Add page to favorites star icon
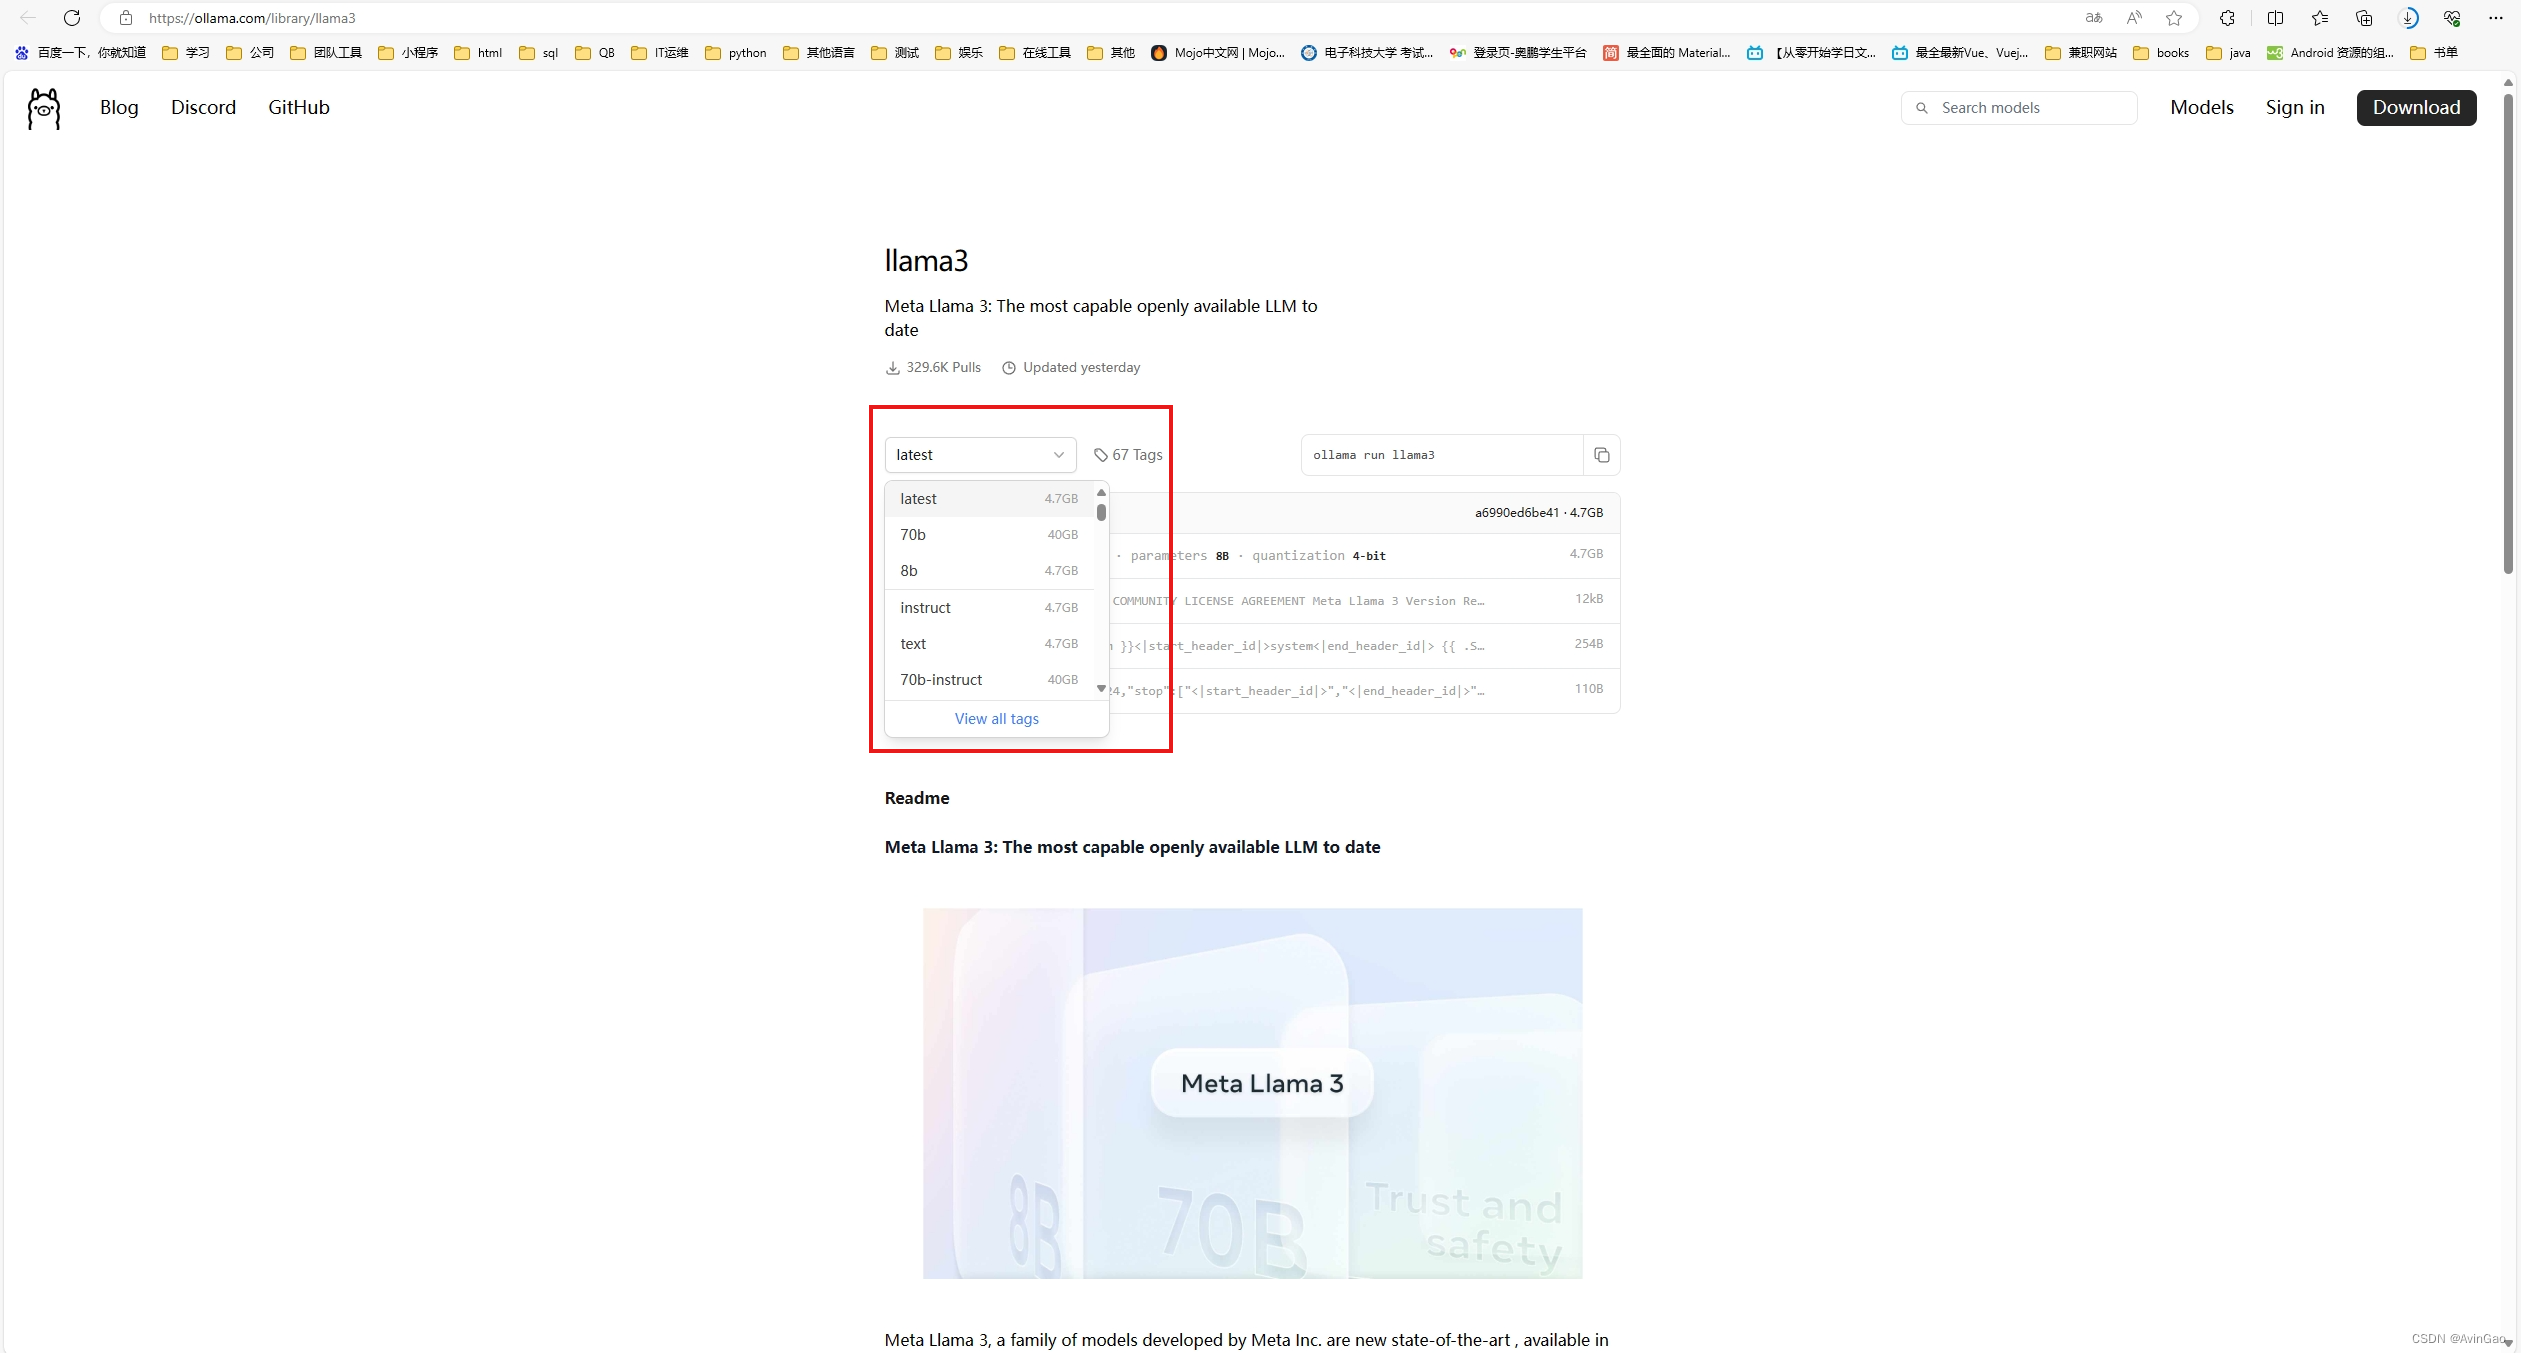The image size is (2521, 1353). click(x=2173, y=18)
